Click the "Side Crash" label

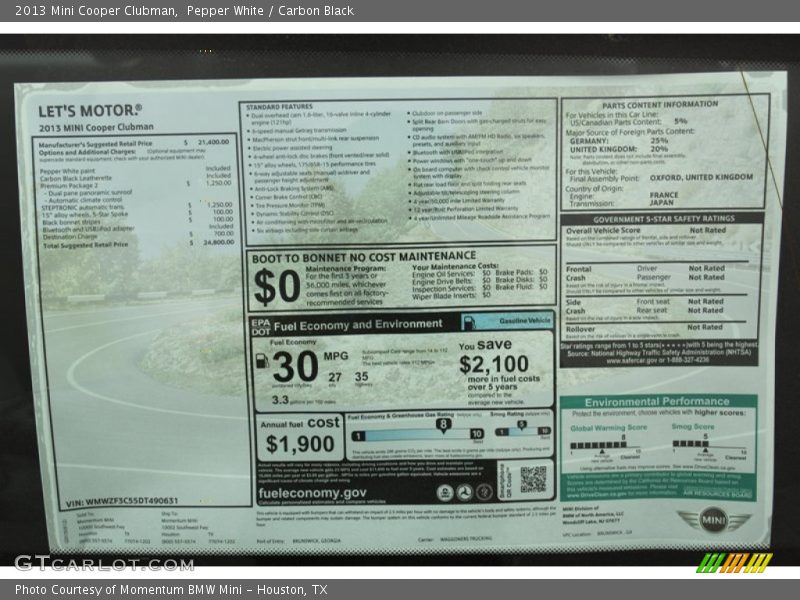pyautogui.click(x=576, y=306)
